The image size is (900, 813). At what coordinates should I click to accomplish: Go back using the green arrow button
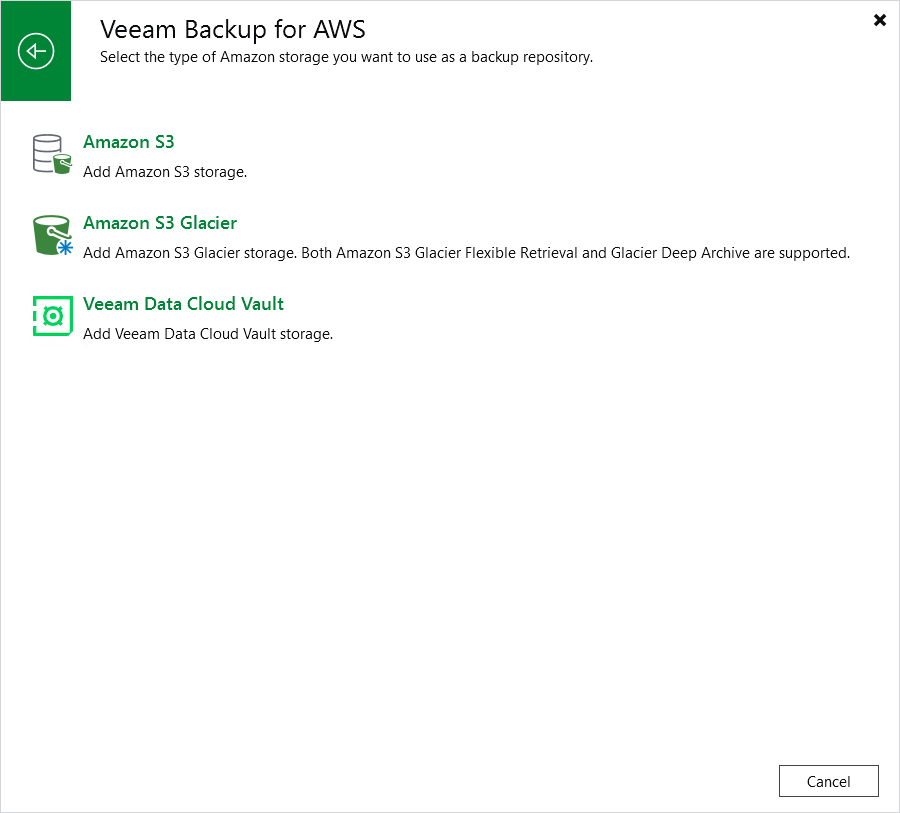[36, 51]
